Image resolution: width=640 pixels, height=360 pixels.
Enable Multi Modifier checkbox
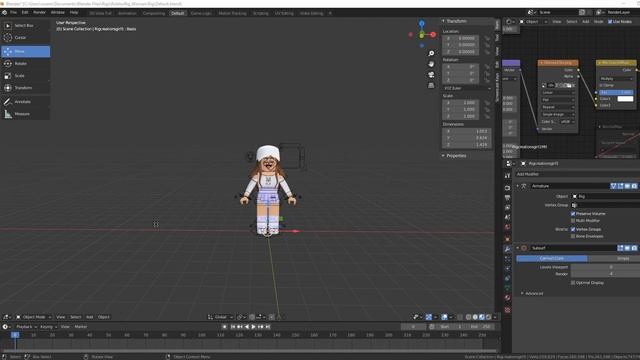pyautogui.click(x=573, y=221)
